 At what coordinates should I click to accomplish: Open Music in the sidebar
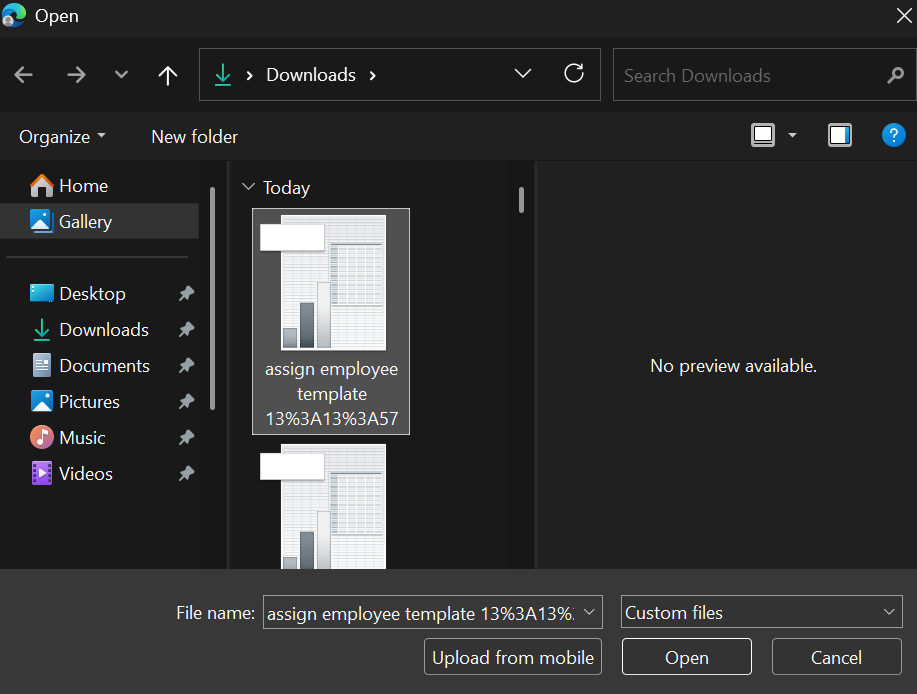tap(82, 438)
